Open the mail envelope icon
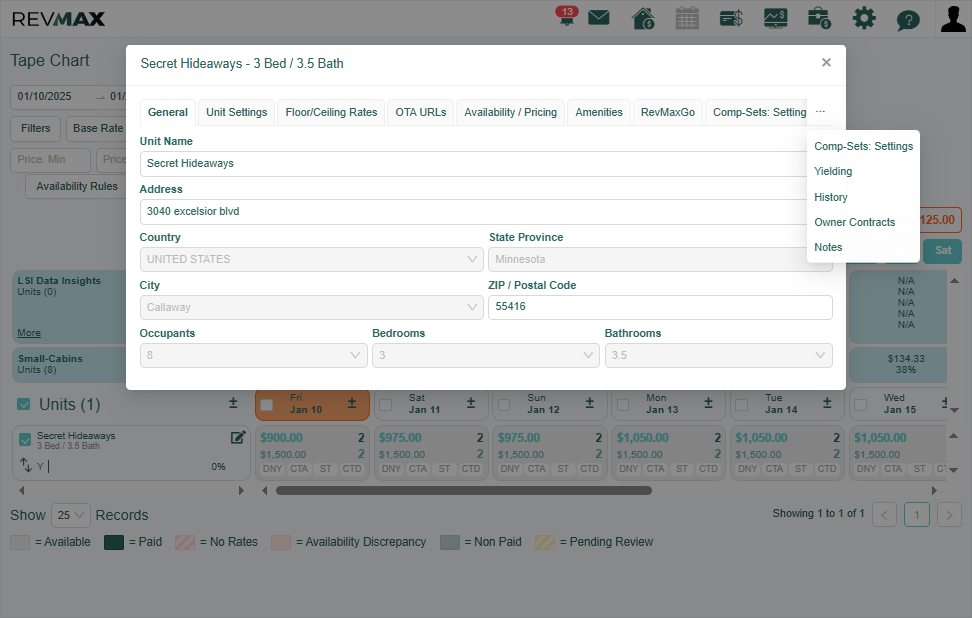 click(598, 18)
